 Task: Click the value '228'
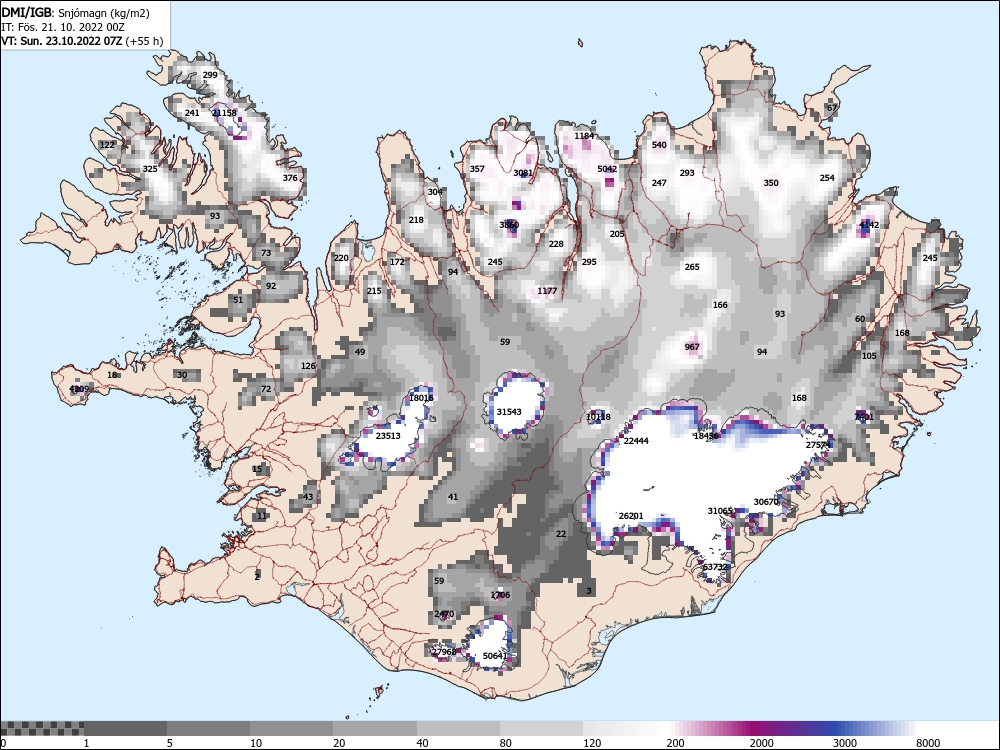556,244
